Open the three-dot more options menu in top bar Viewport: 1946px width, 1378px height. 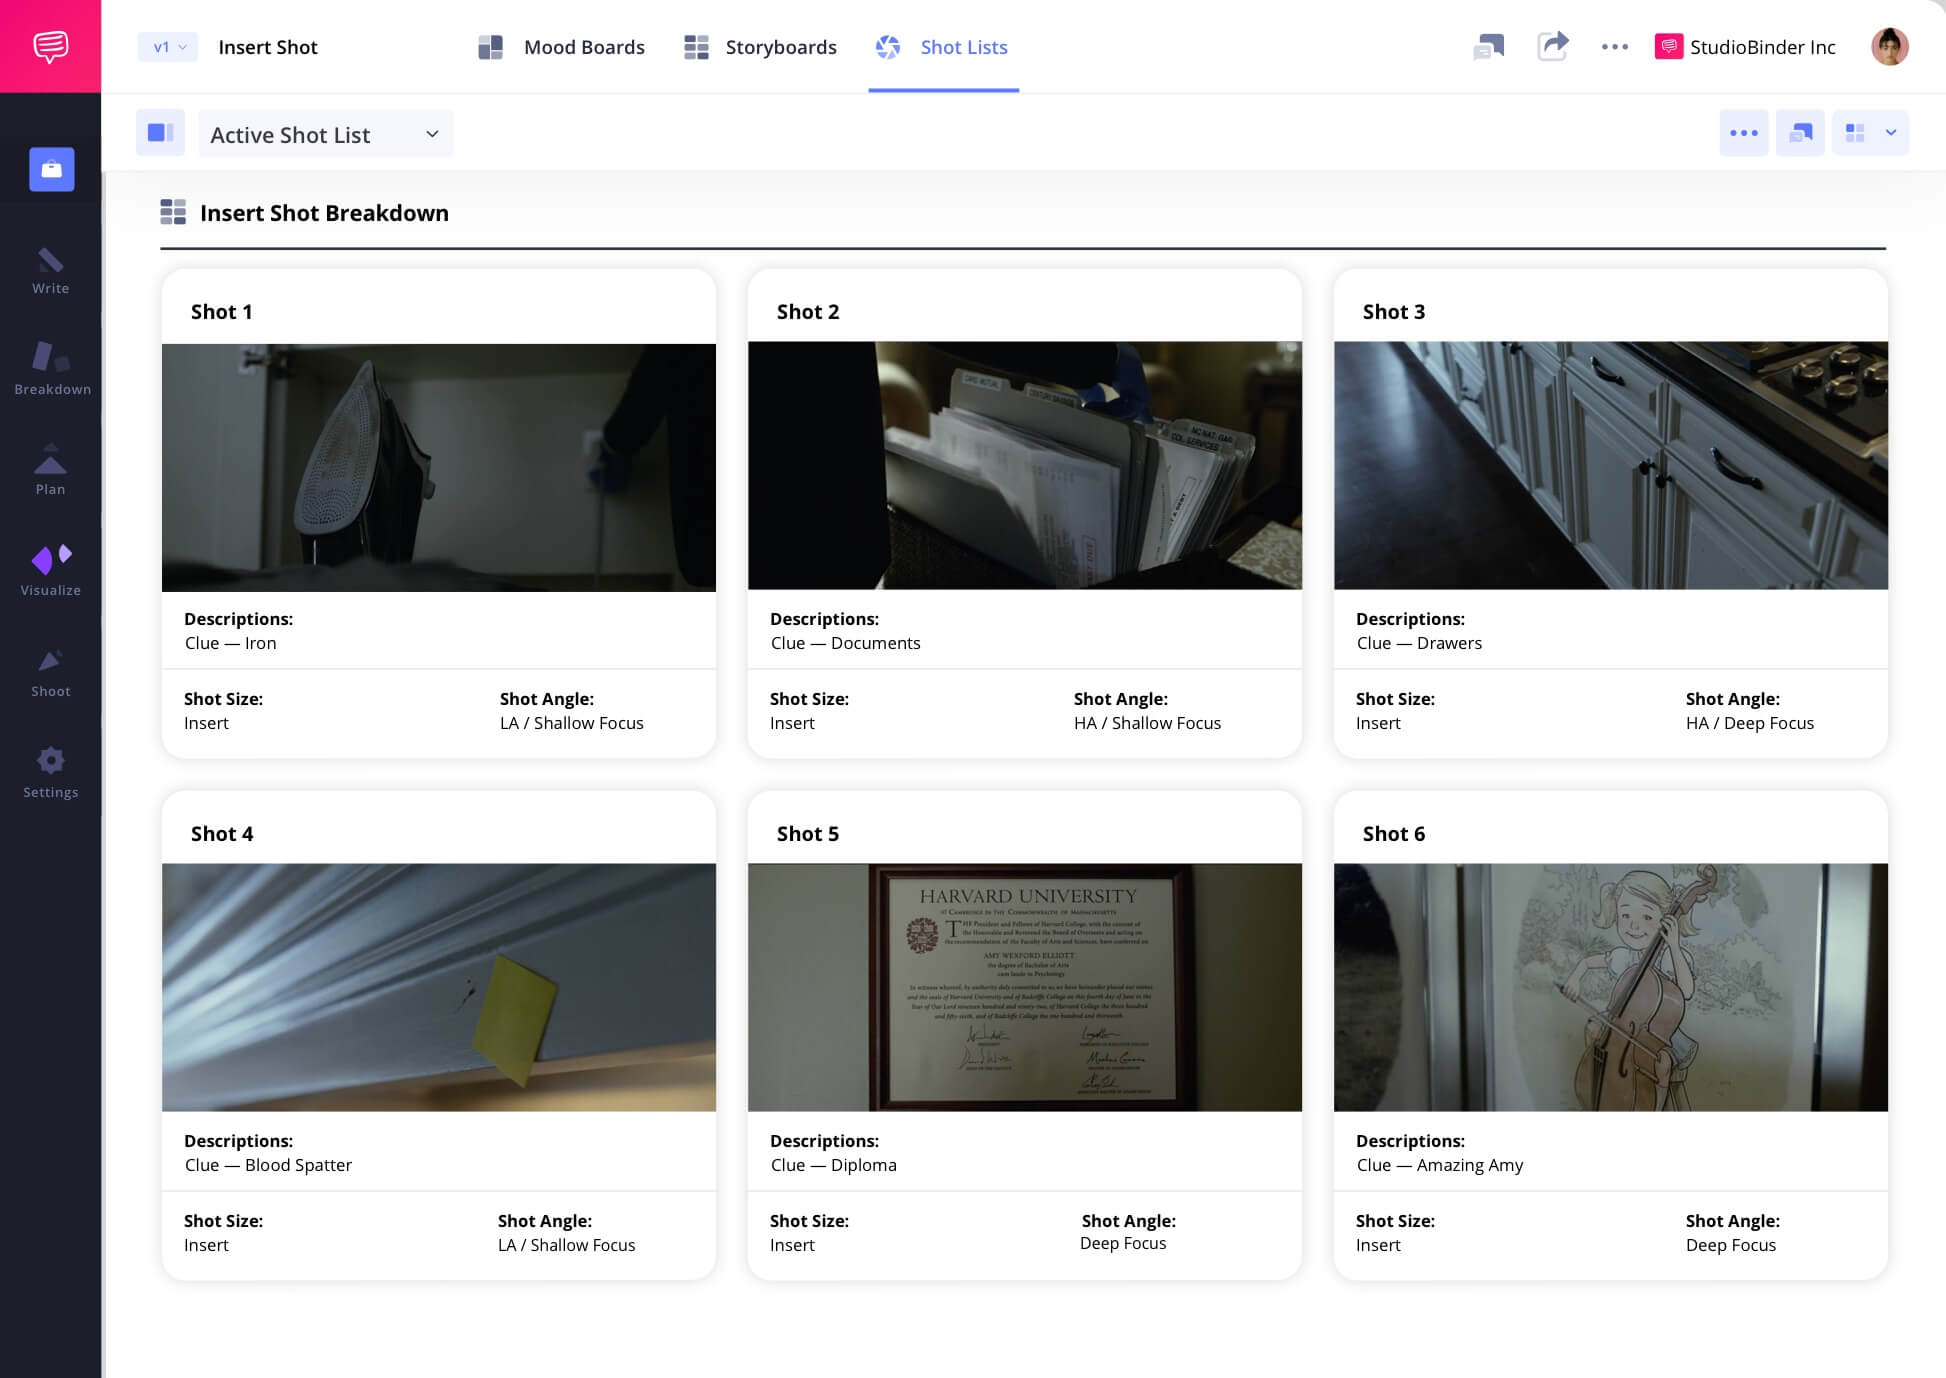pyautogui.click(x=1614, y=46)
